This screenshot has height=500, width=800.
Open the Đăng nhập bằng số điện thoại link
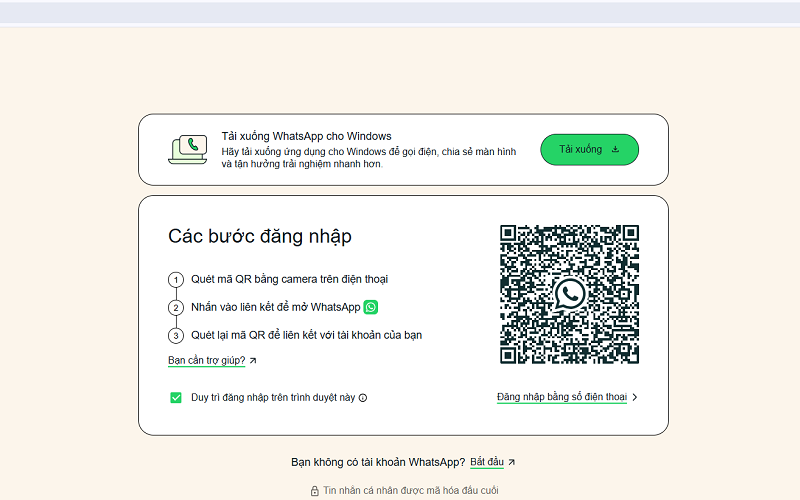point(561,397)
